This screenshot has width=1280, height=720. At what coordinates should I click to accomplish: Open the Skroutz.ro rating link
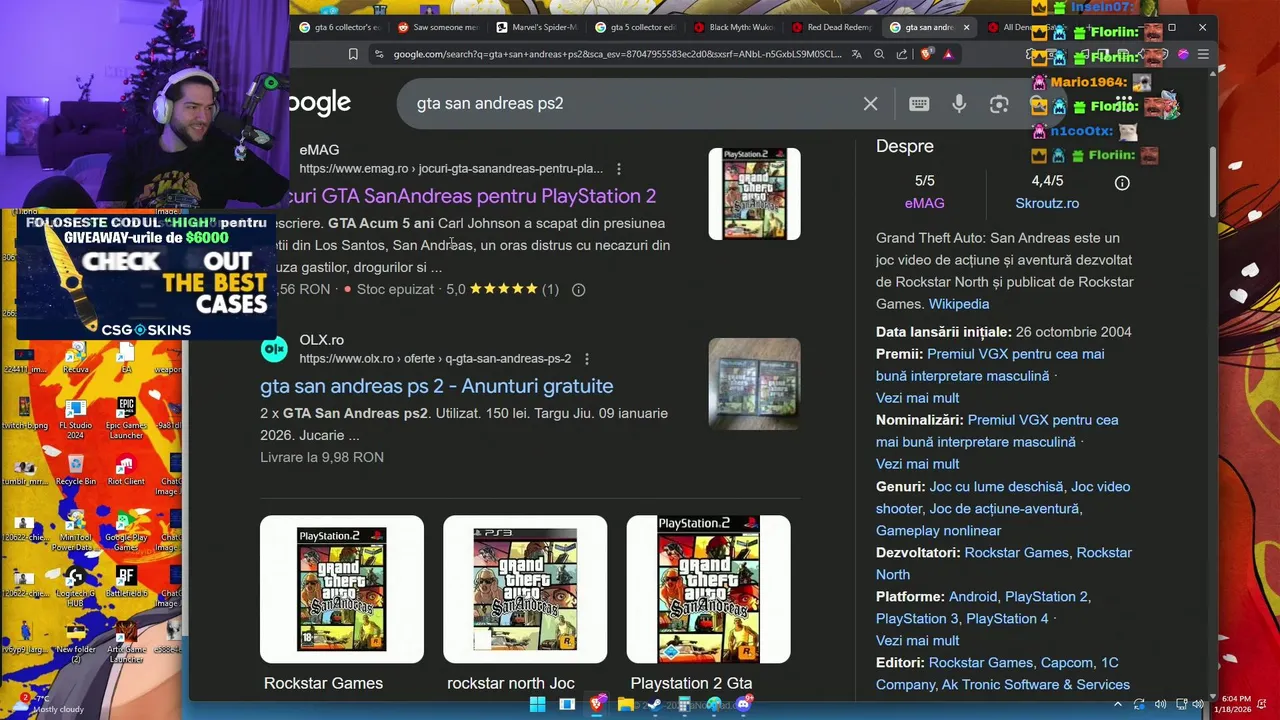pos(1047,203)
